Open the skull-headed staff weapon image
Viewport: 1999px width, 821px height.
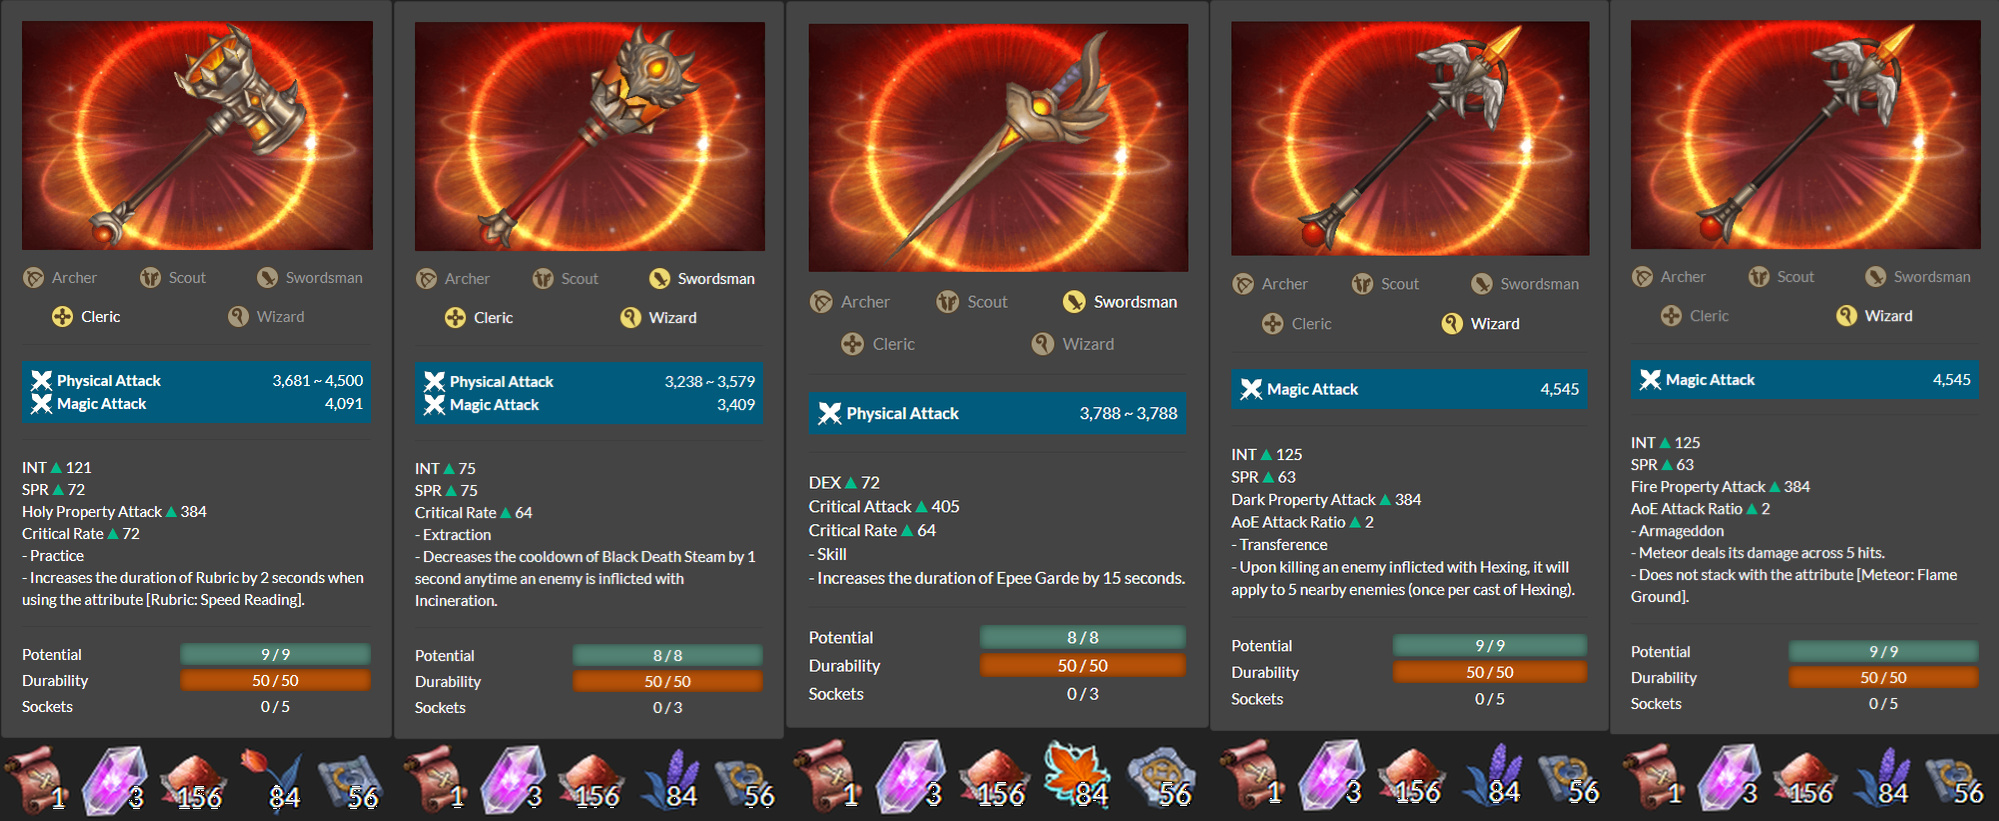[590, 136]
